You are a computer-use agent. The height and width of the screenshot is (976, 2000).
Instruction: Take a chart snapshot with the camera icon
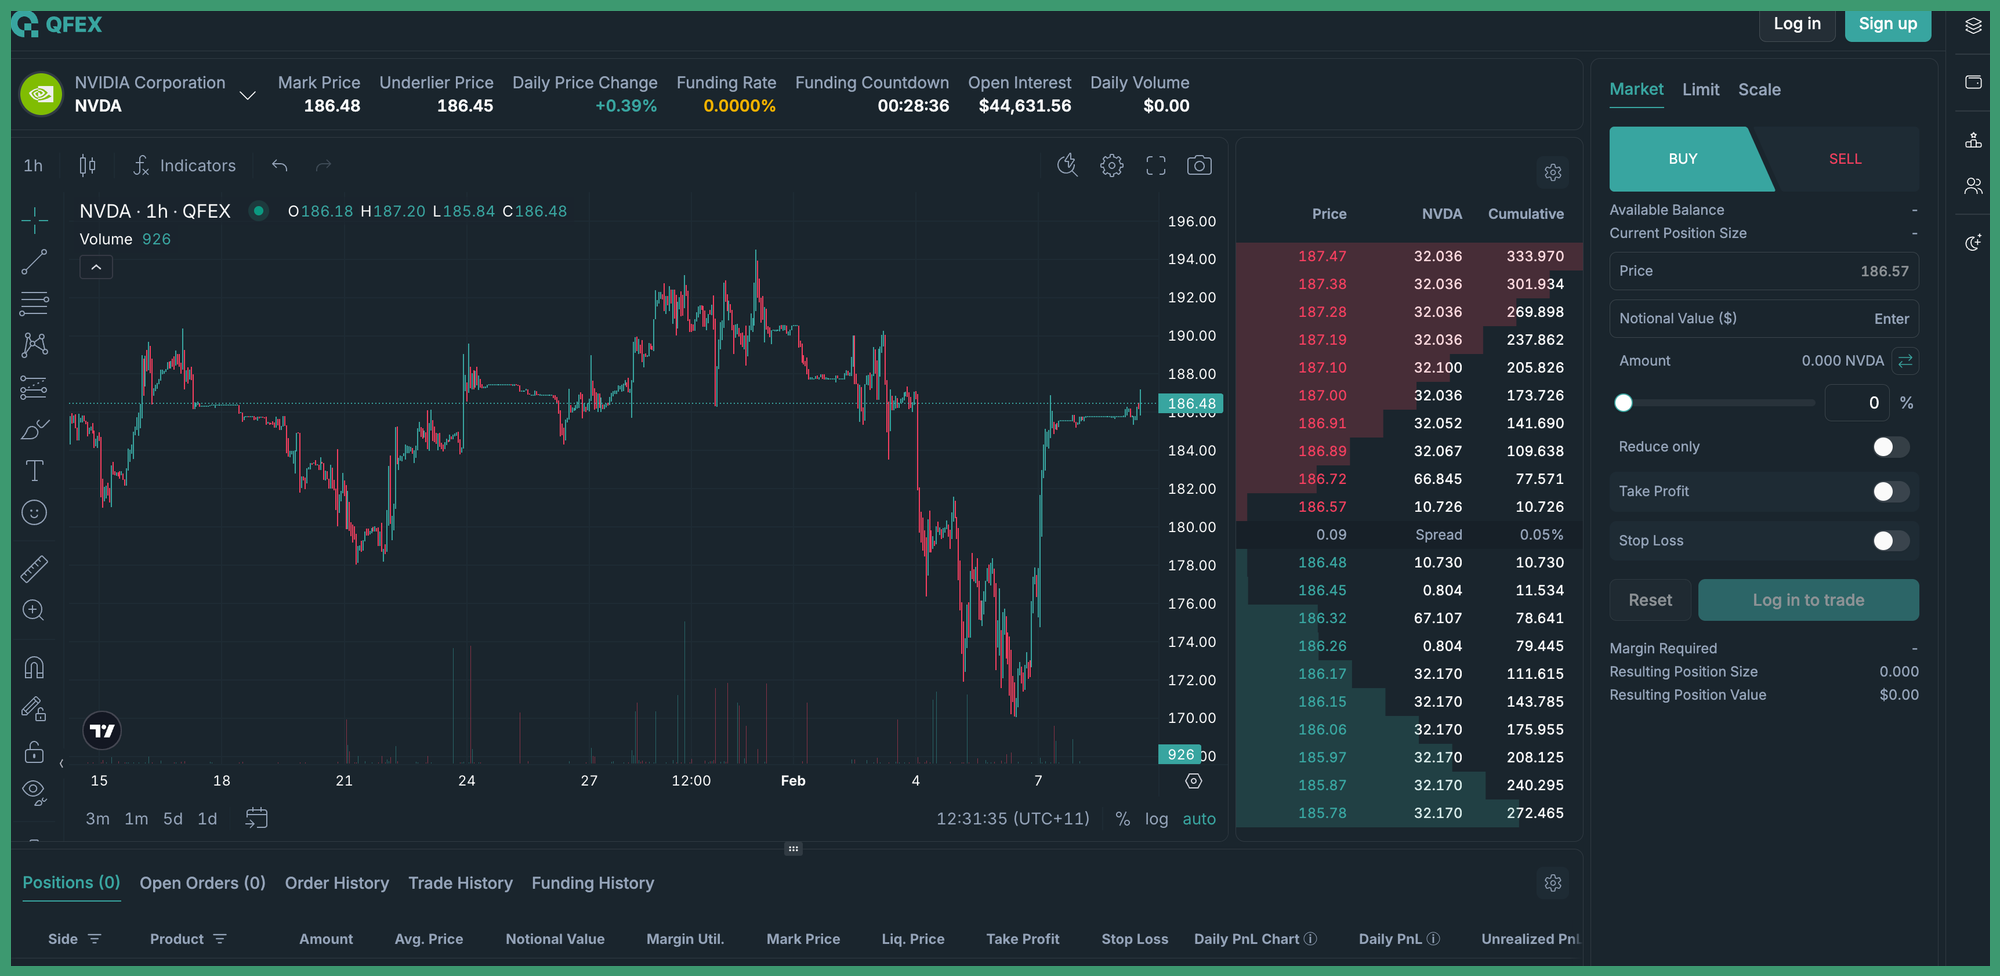pos(1199,166)
